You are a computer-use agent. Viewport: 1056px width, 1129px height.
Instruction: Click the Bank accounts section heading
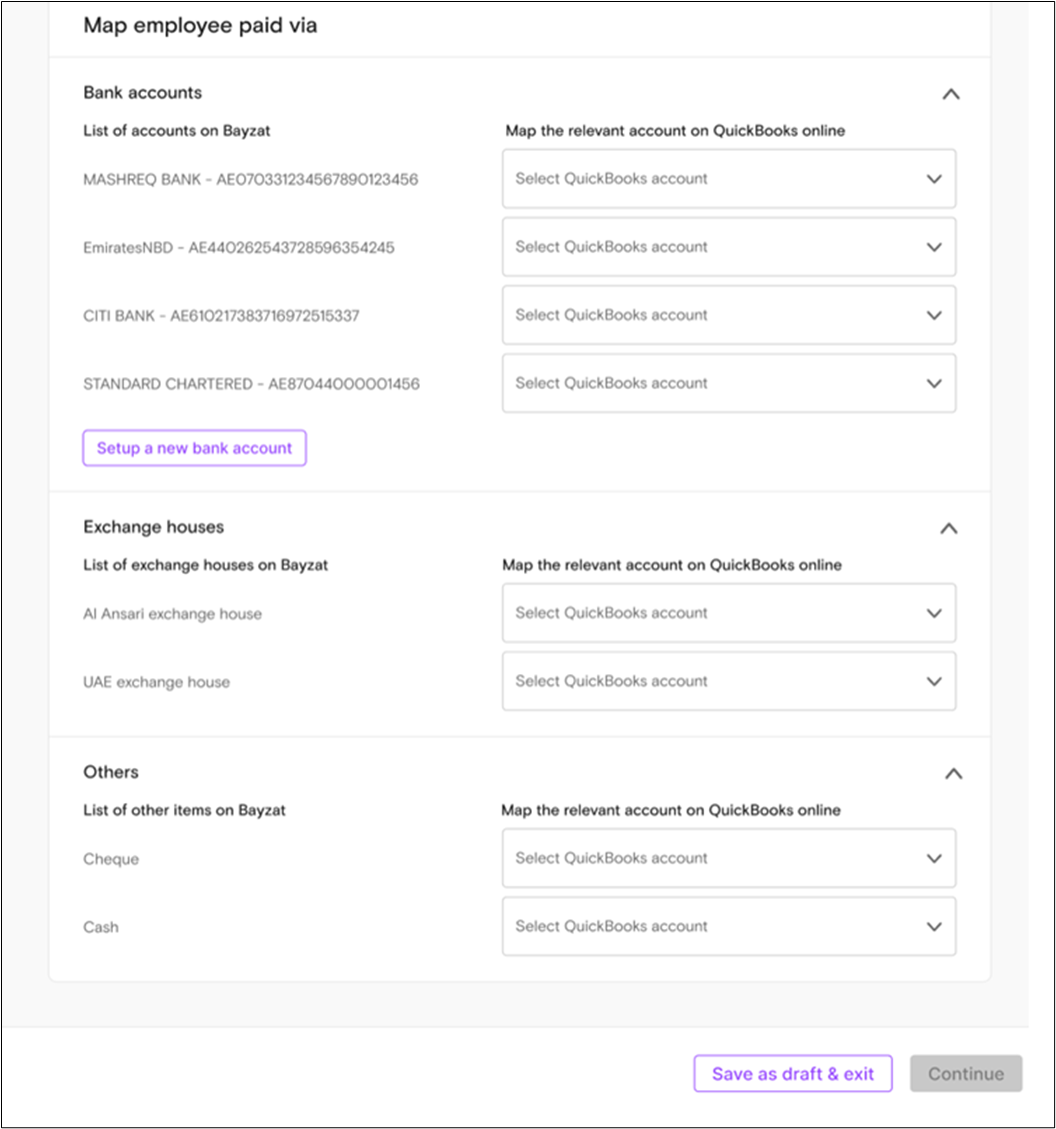click(x=143, y=93)
